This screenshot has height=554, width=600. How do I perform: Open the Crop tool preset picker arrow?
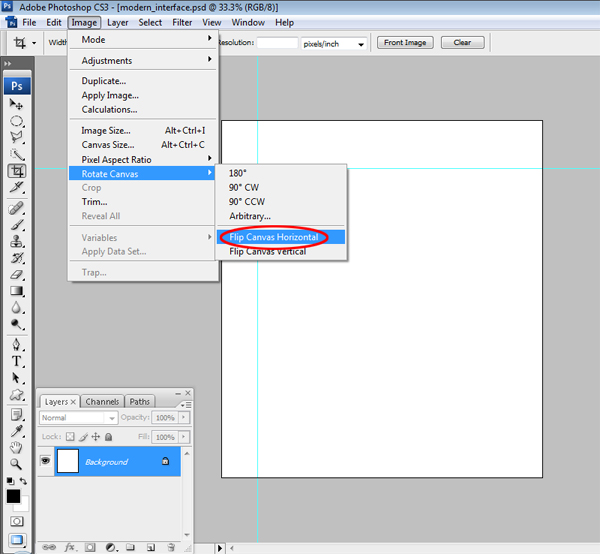pos(34,43)
